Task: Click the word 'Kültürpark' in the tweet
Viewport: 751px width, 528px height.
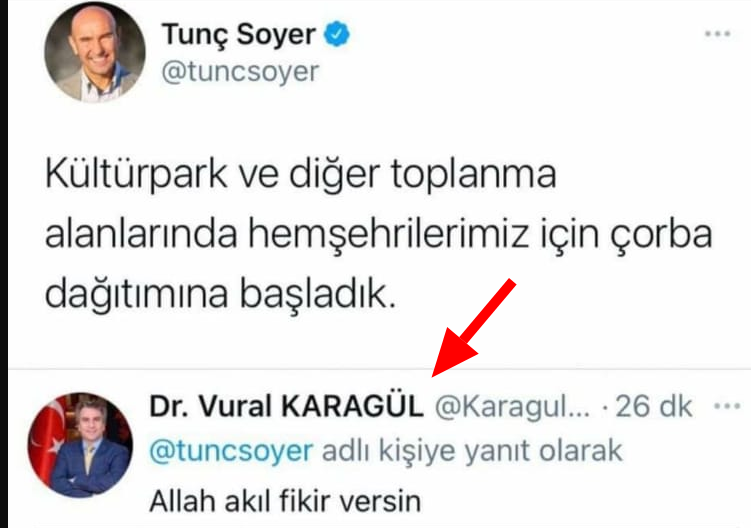Action: pyautogui.click(x=136, y=174)
